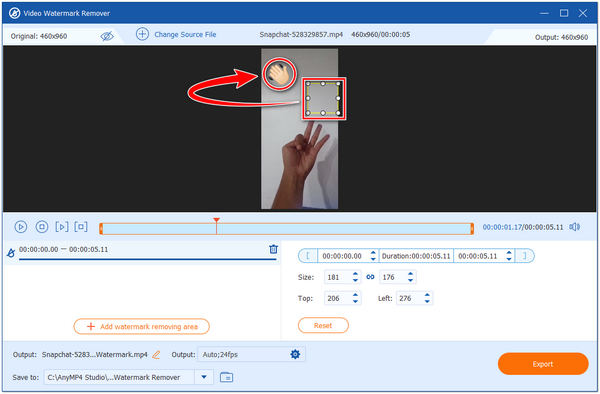Rename output file with pencil icon
This screenshot has width=600, height=394.
[x=156, y=355]
